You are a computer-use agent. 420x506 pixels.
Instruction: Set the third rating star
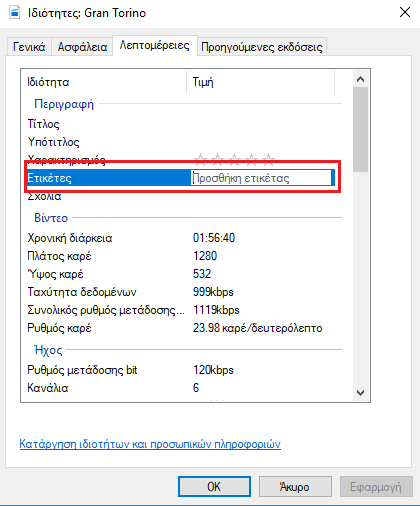[x=234, y=160]
